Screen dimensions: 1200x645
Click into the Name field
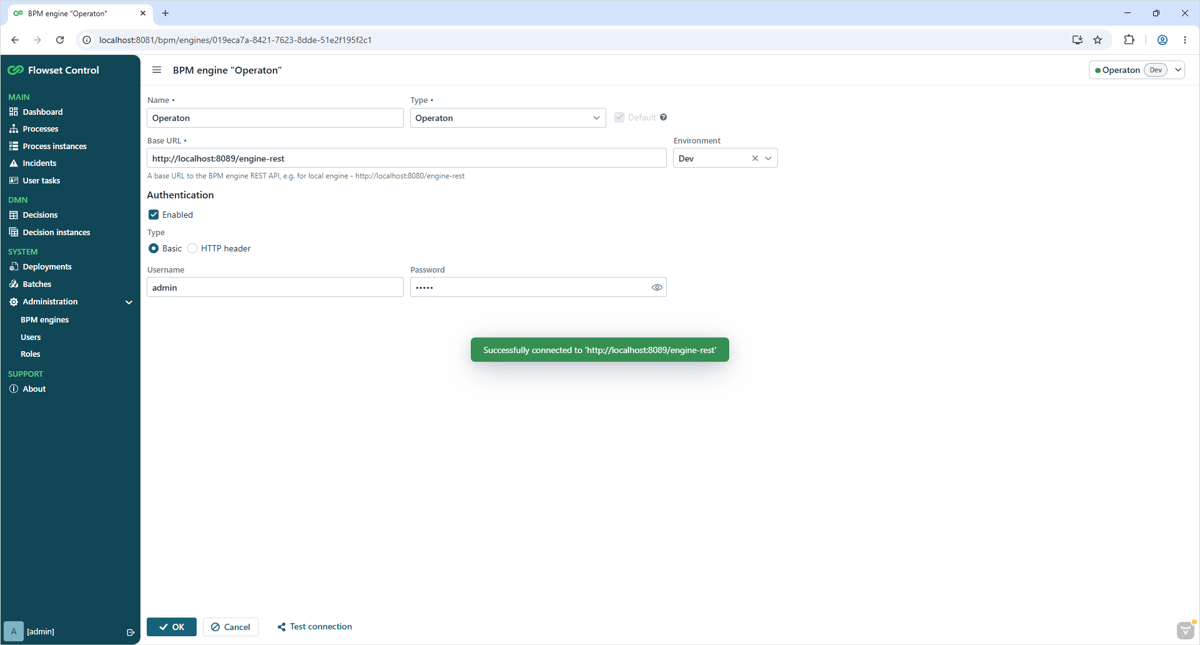(275, 118)
